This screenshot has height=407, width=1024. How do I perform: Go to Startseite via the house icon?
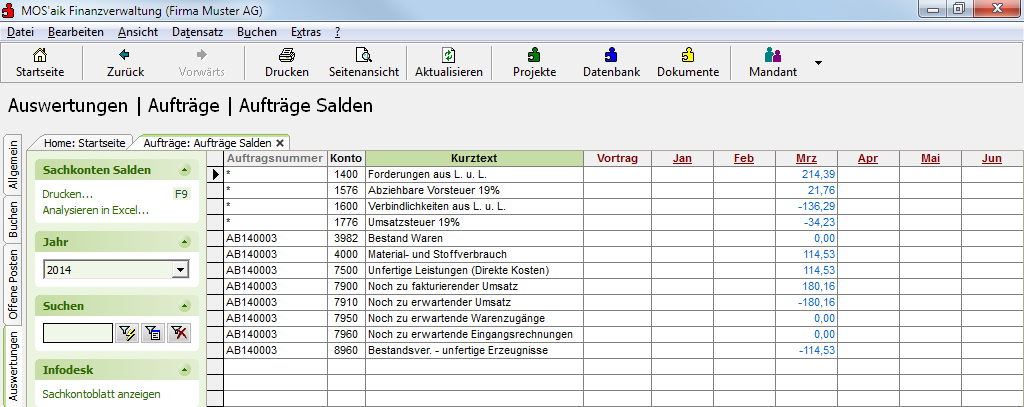pos(40,56)
